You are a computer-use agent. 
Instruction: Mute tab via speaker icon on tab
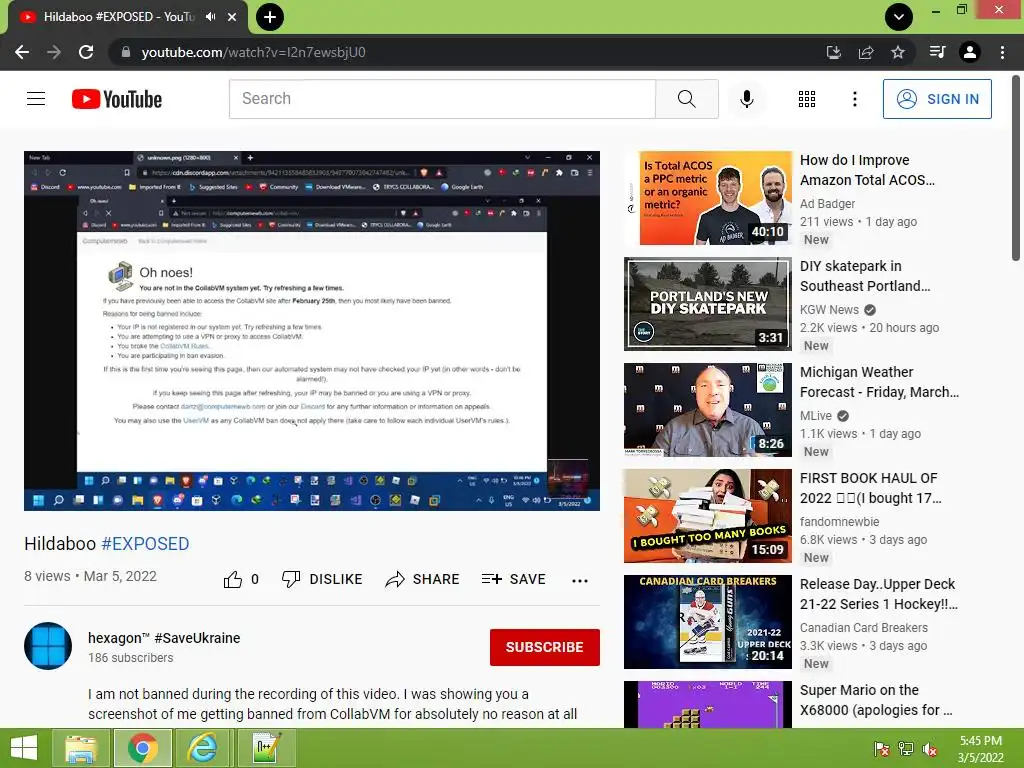tap(210, 17)
